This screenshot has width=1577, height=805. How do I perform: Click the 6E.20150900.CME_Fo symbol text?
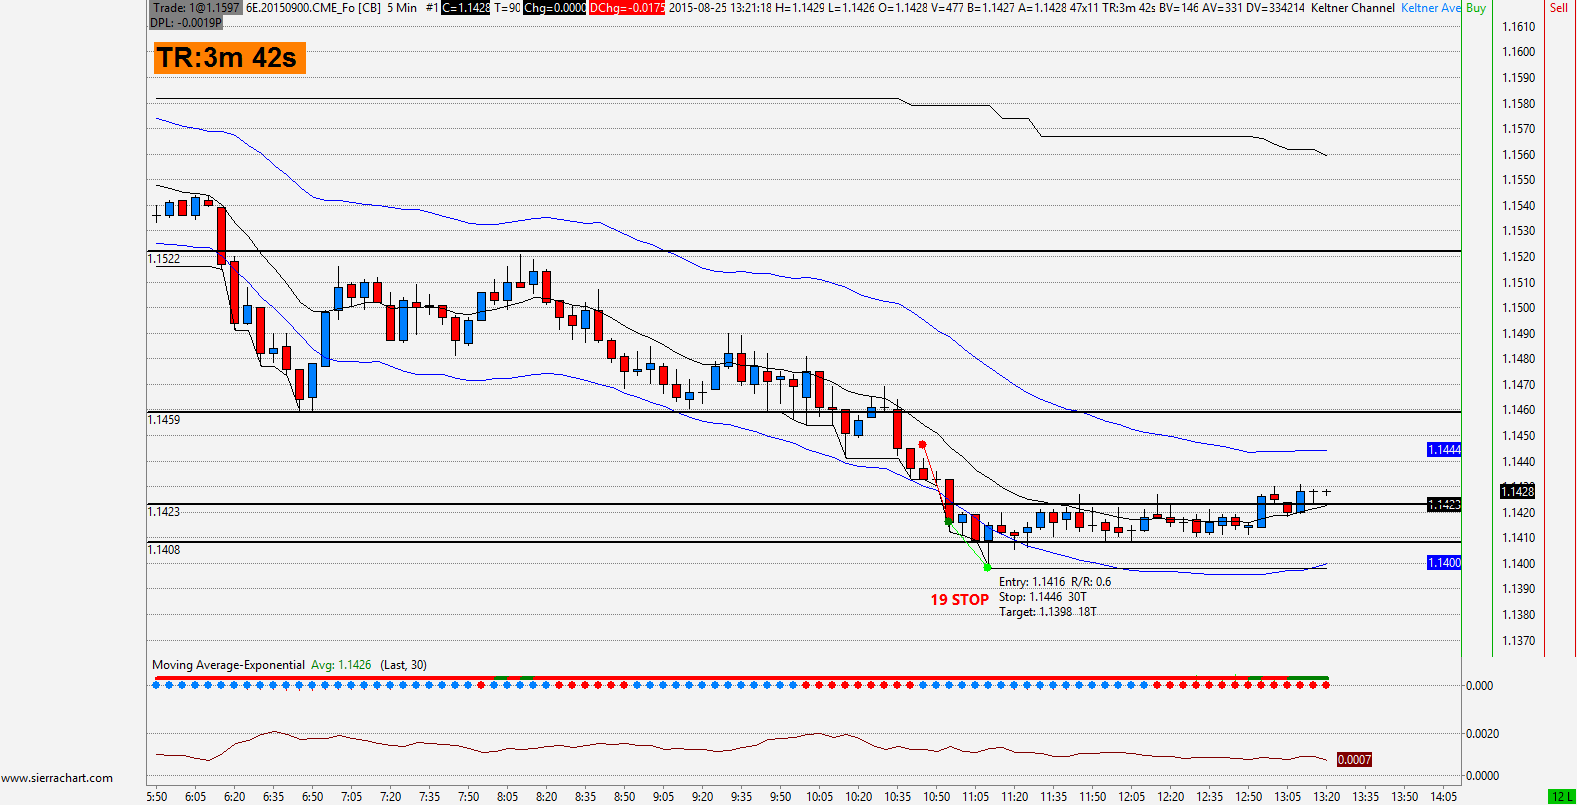(x=300, y=8)
